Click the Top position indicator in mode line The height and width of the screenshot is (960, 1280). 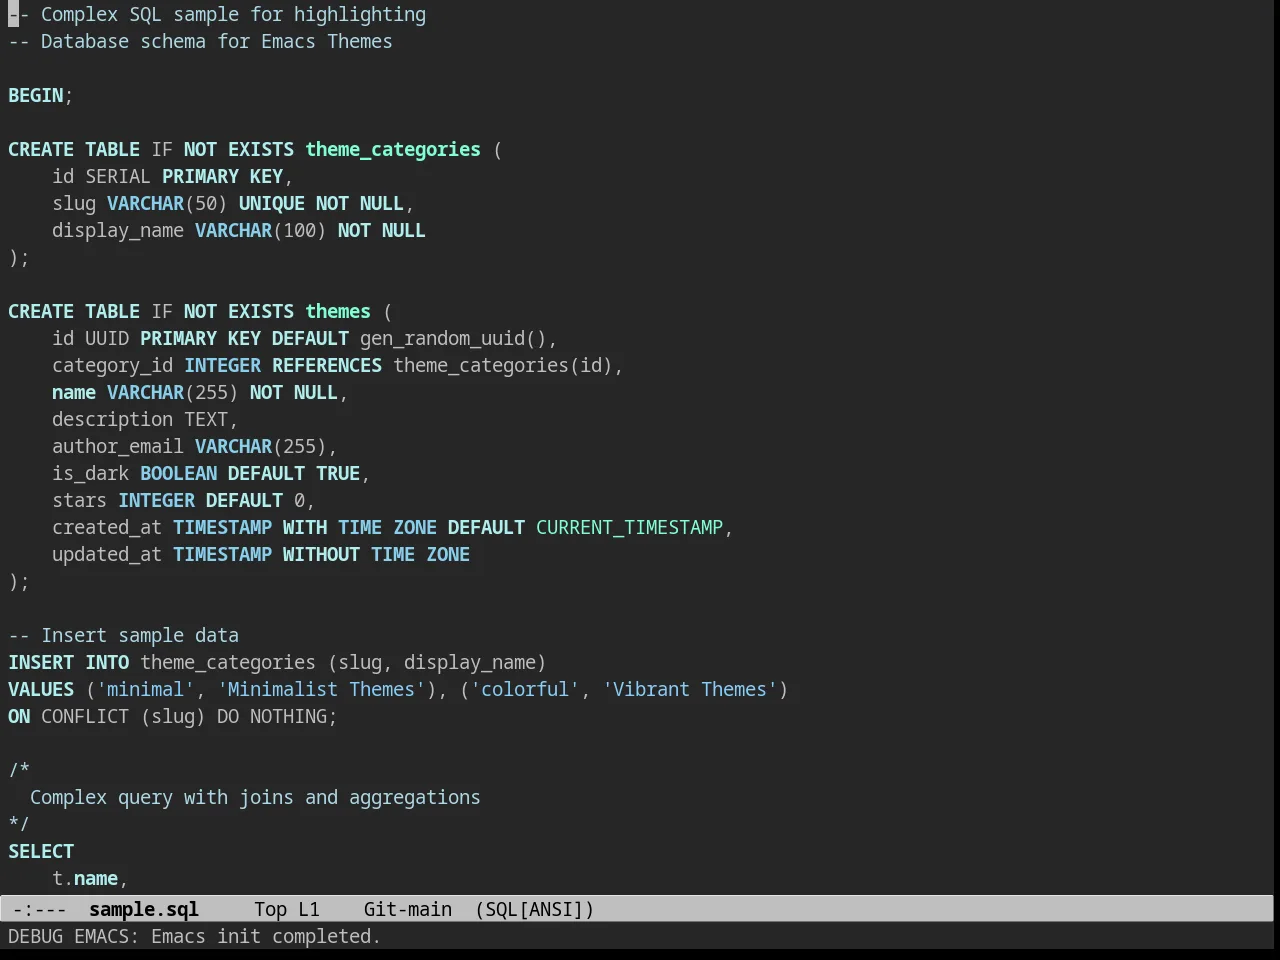click(270, 909)
